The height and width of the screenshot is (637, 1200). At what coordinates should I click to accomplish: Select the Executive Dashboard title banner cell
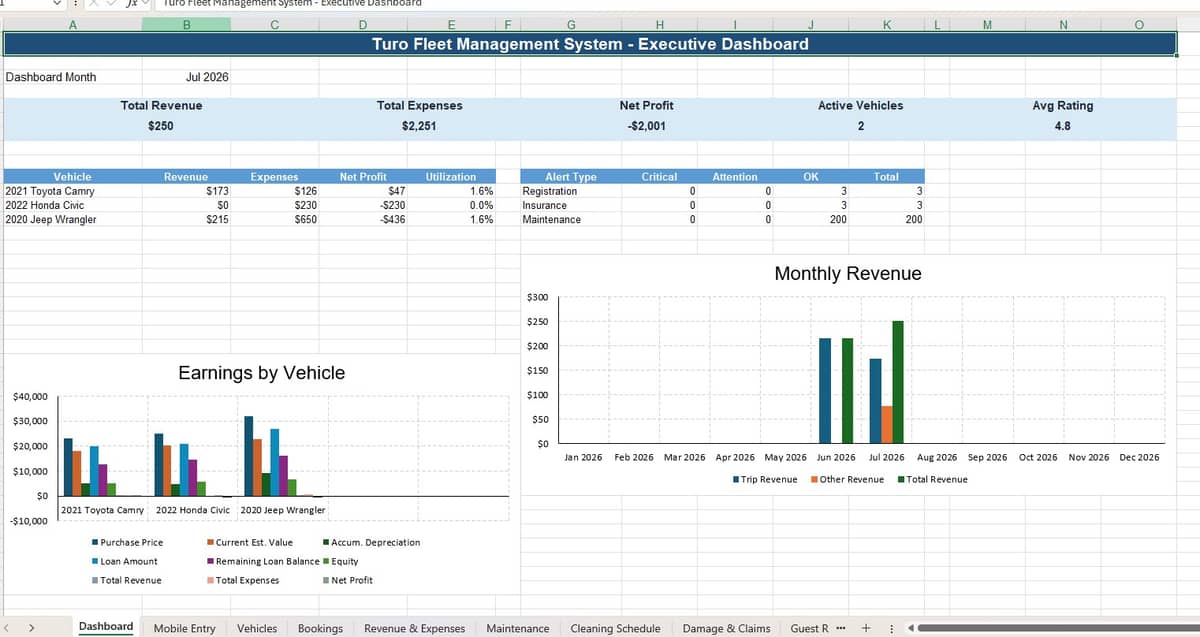click(x=590, y=44)
